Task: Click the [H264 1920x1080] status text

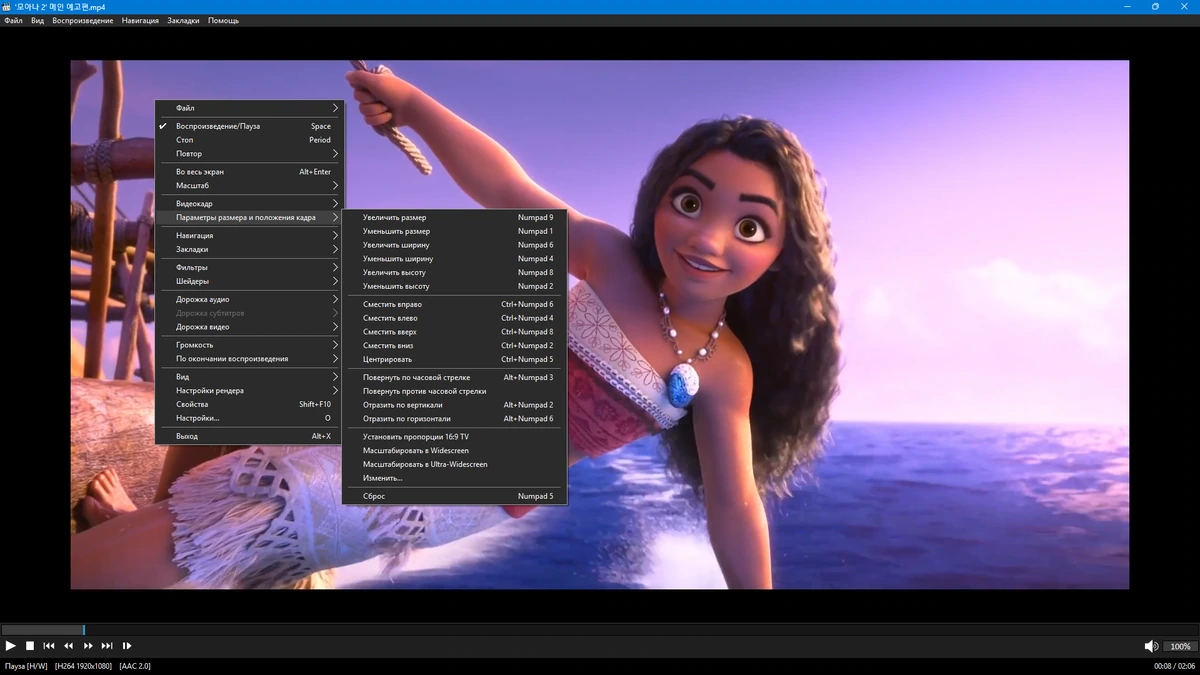Action: click(x=83, y=666)
